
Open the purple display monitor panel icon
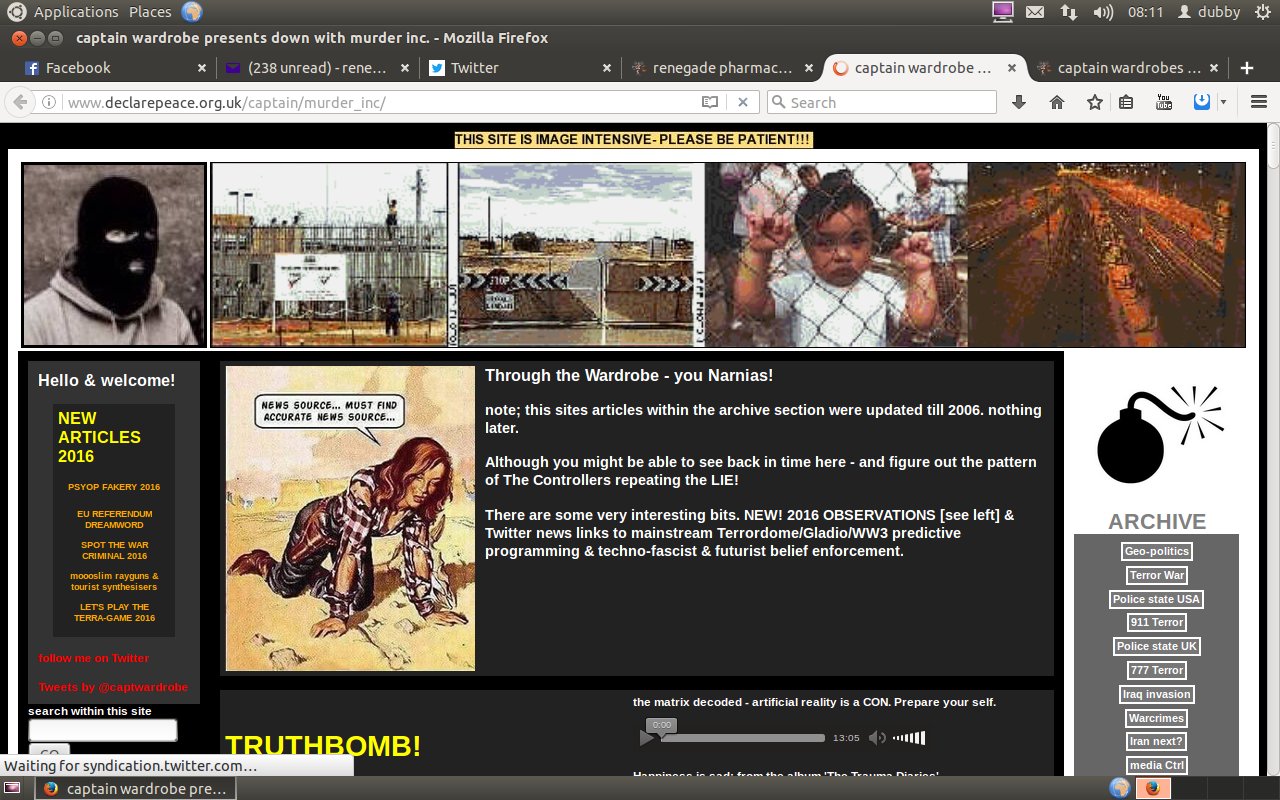[x=1002, y=12]
